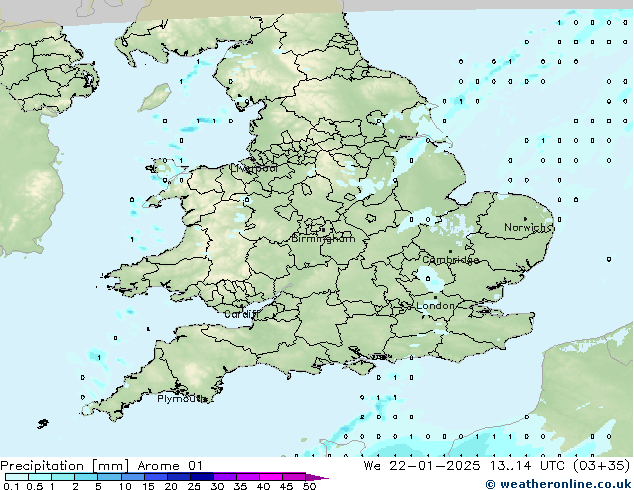Click the Plymouth city label
Image resolution: width=634 pixels, height=490 pixels.
click(182, 399)
